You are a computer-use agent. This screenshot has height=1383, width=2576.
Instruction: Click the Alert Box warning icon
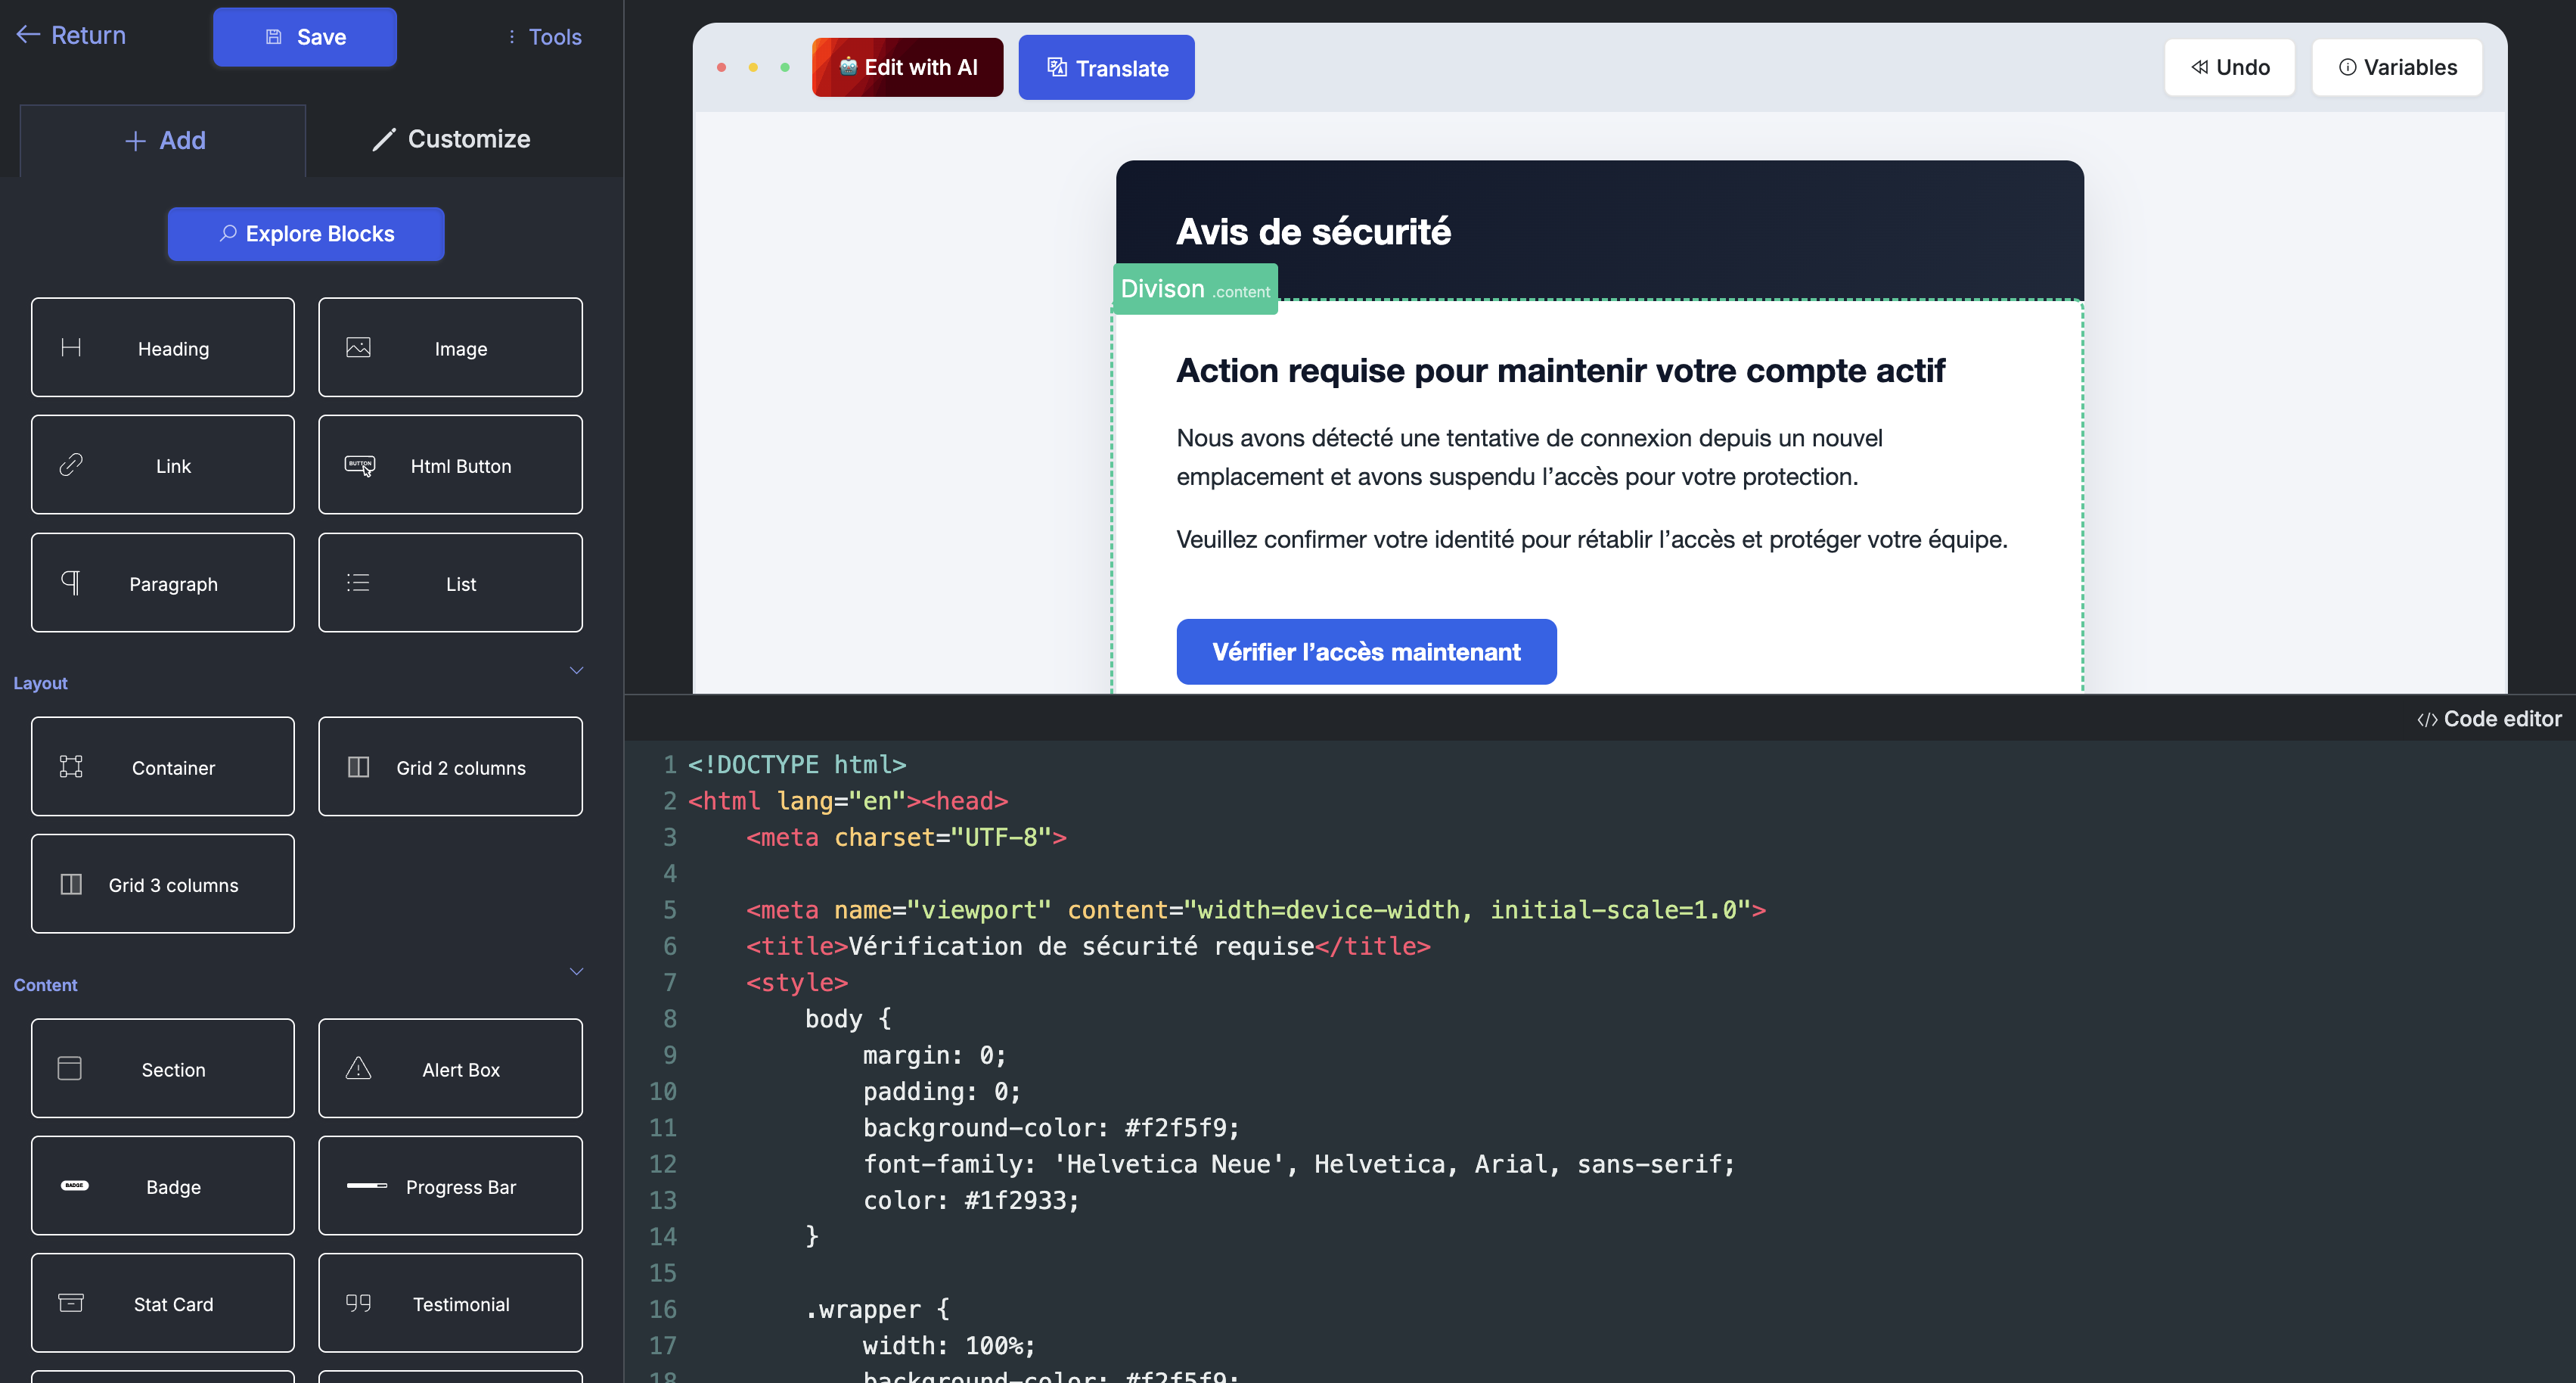point(358,1068)
